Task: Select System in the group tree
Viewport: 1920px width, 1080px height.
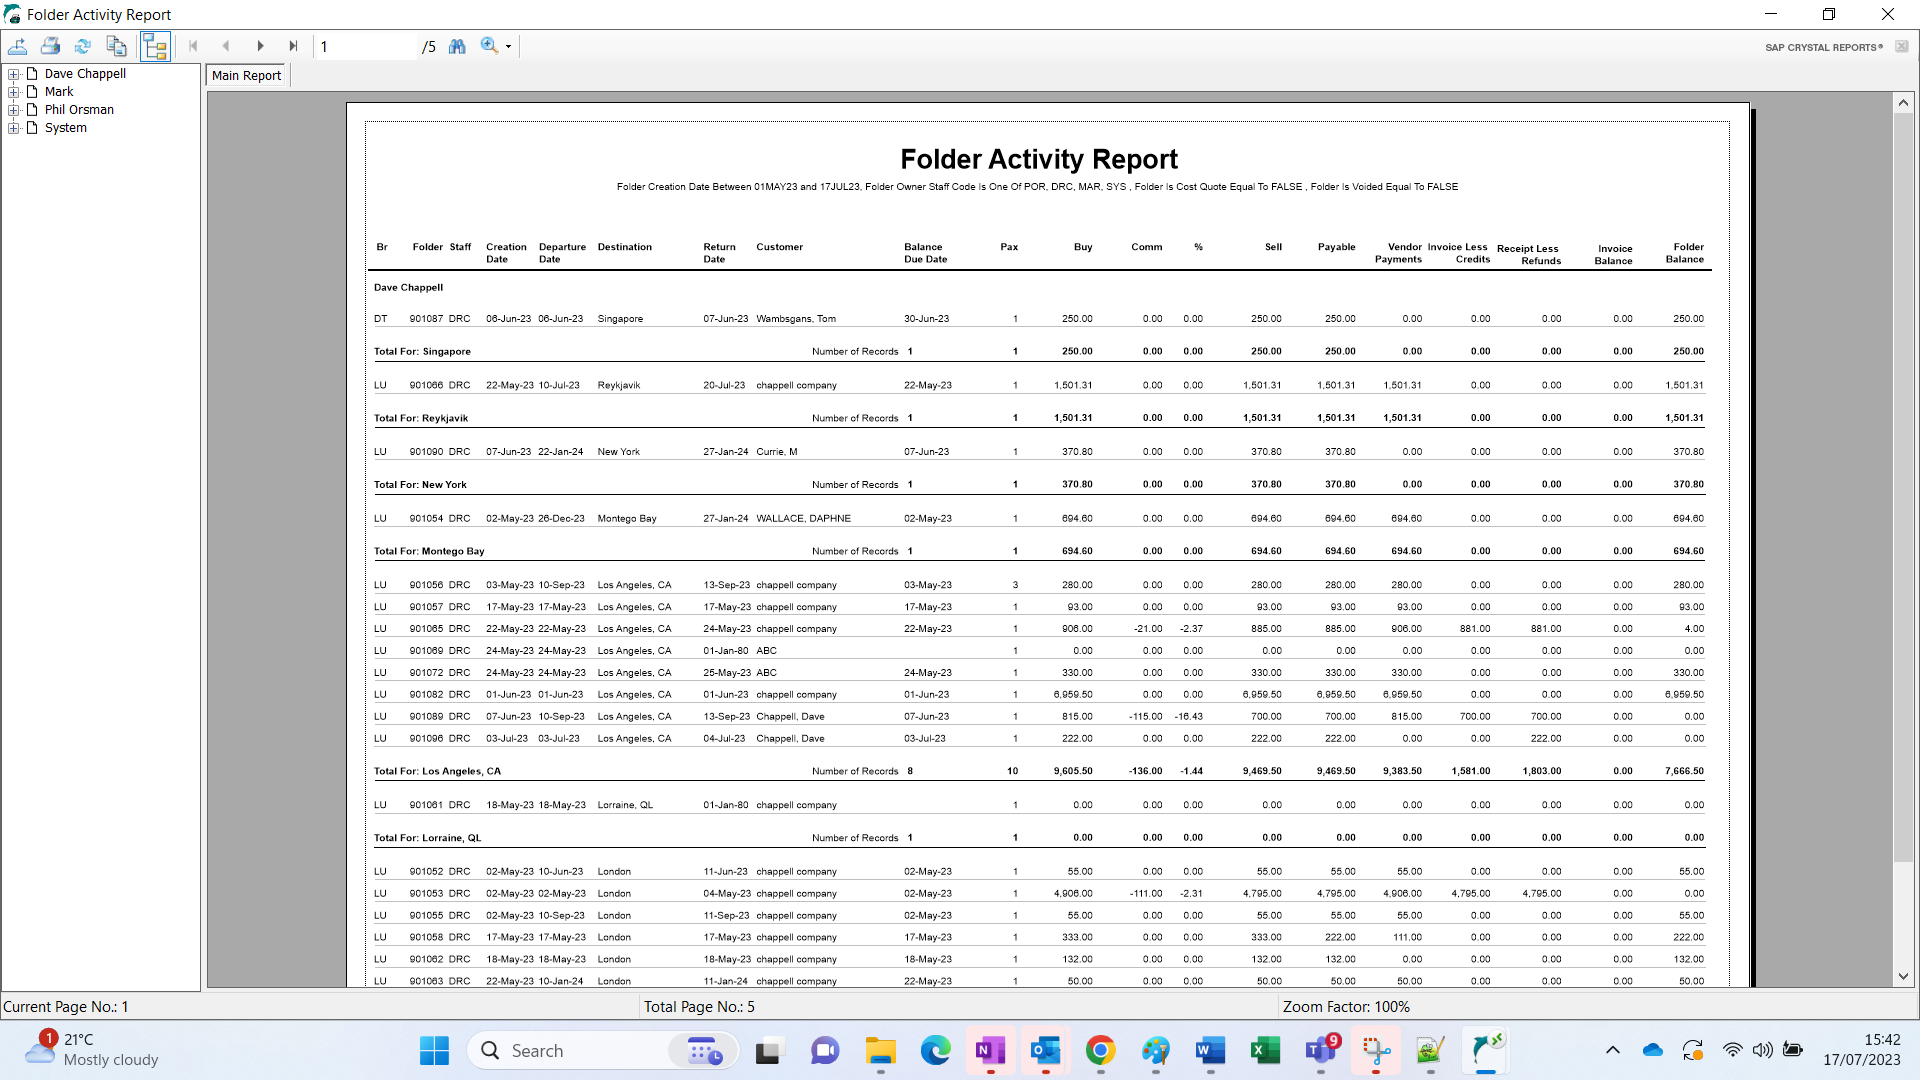Action: 65,128
